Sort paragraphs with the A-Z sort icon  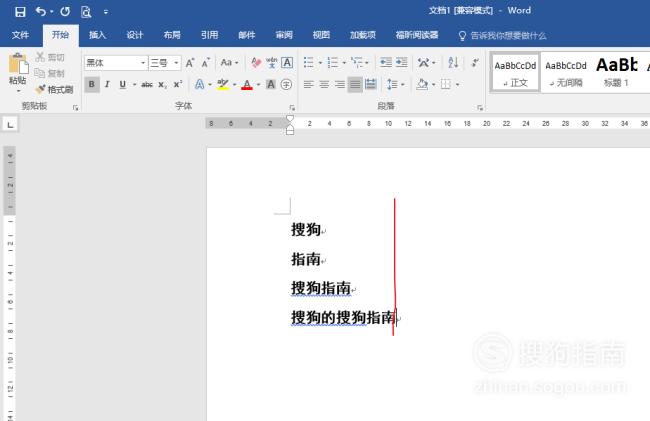[453, 63]
